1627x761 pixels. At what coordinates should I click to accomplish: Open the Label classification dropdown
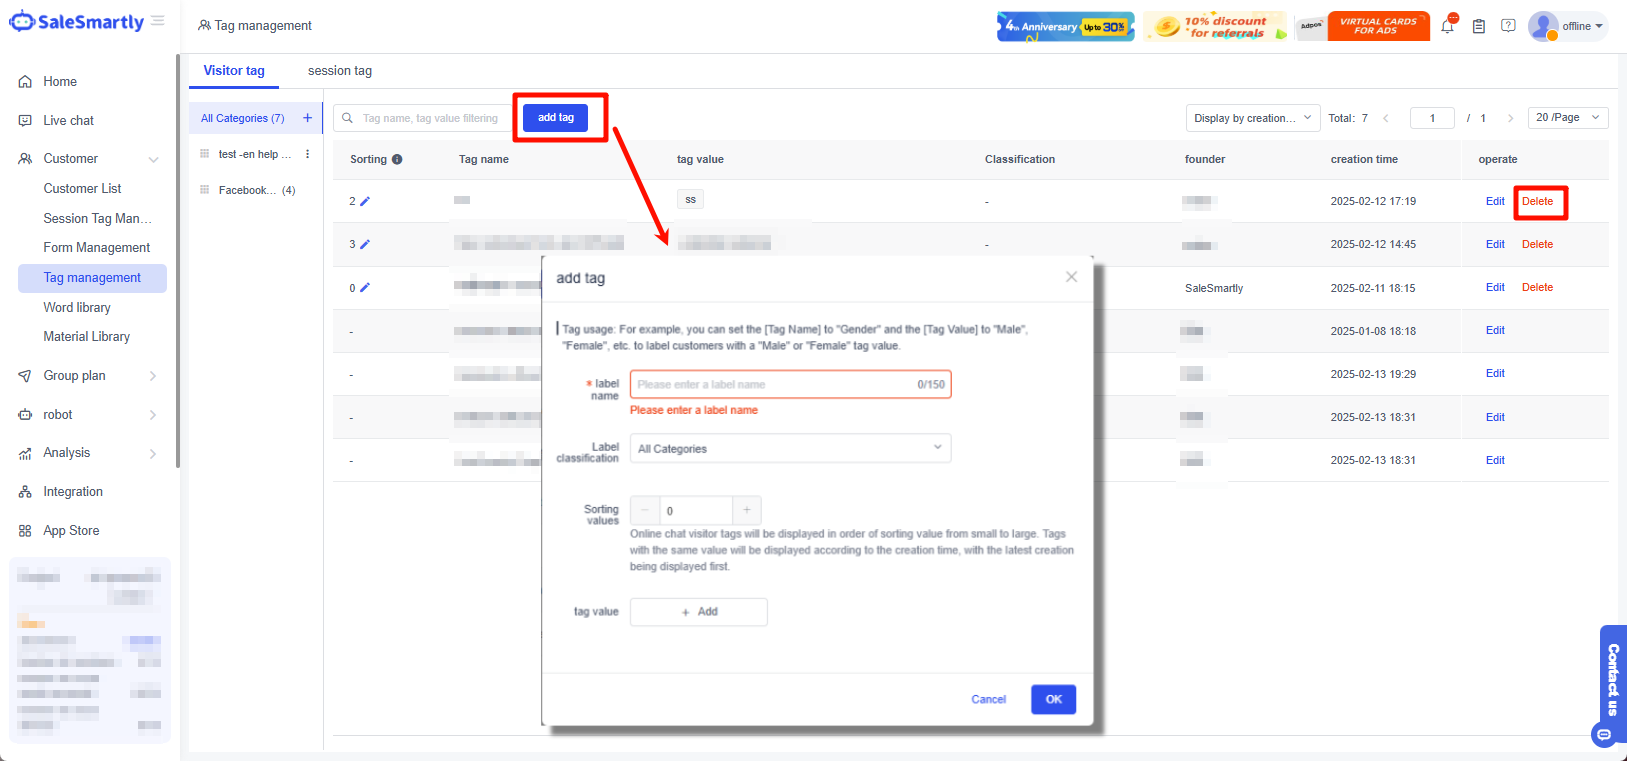[790, 448]
